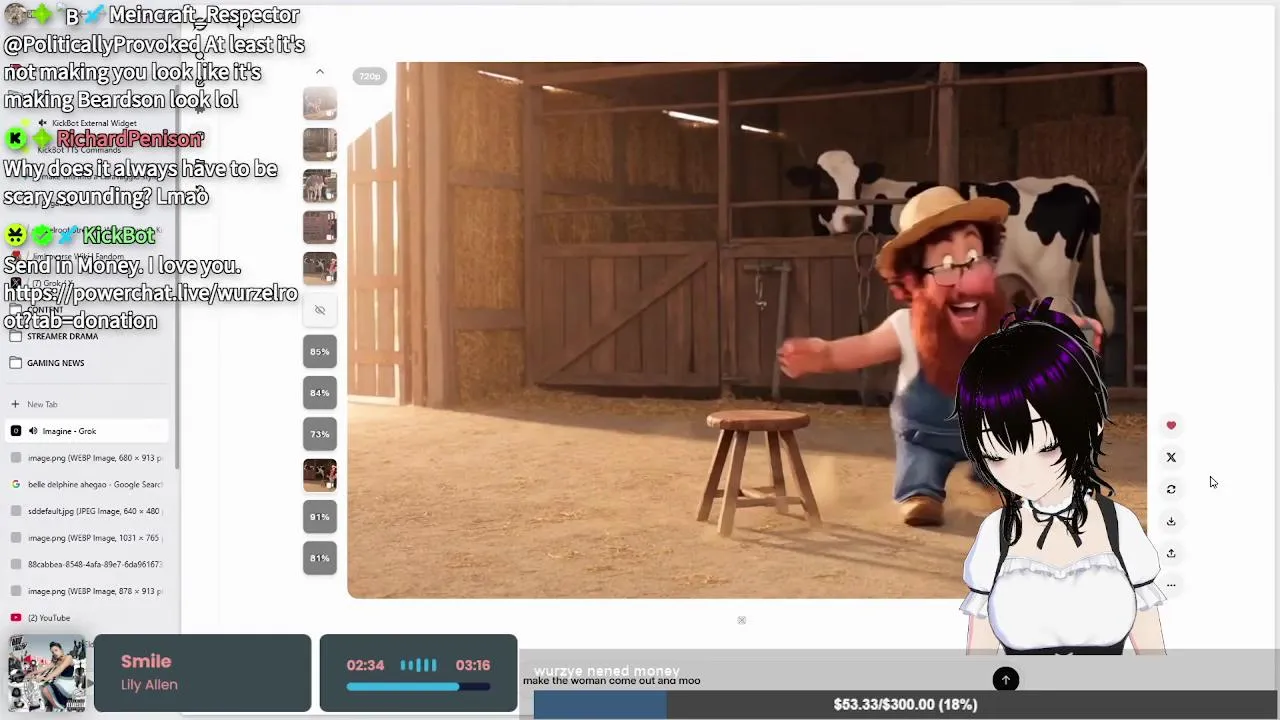Image resolution: width=1280 pixels, height=720 pixels.
Task: Click the prompt field reading 'make the woman come out and moo'
Action: (x=612, y=681)
